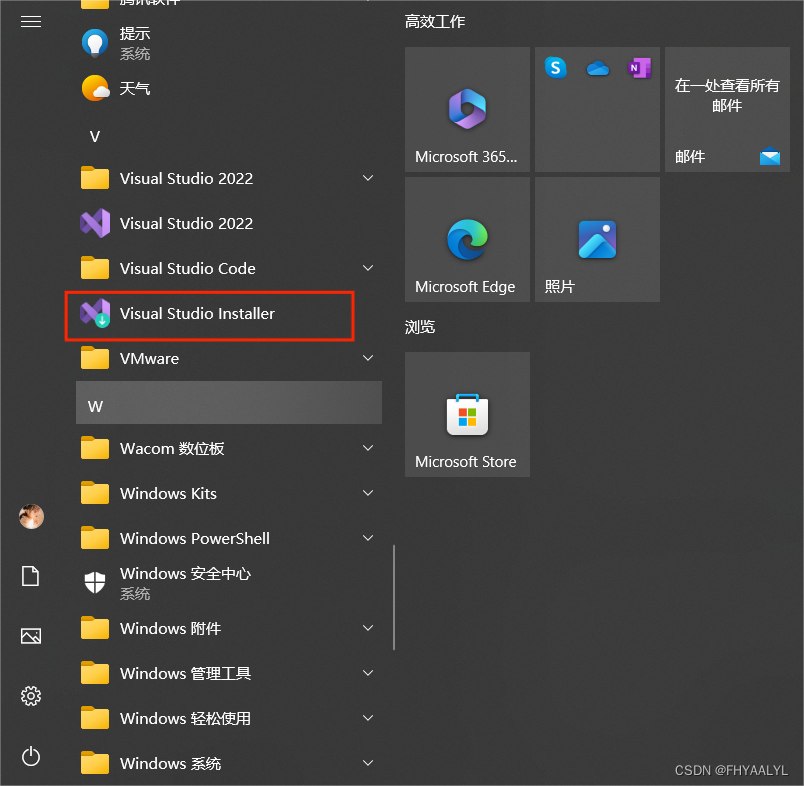Image resolution: width=804 pixels, height=786 pixels.
Task: Click the W letter section header
Action: tap(229, 402)
